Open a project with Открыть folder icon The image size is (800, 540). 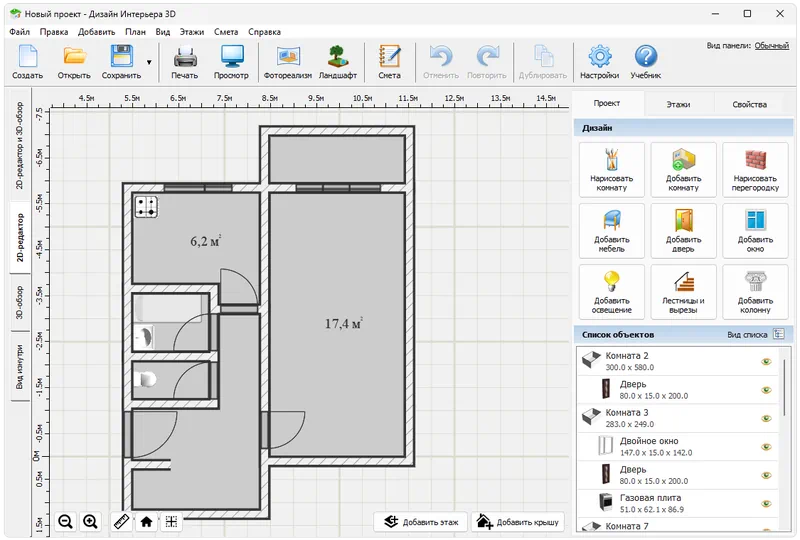pos(74,62)
